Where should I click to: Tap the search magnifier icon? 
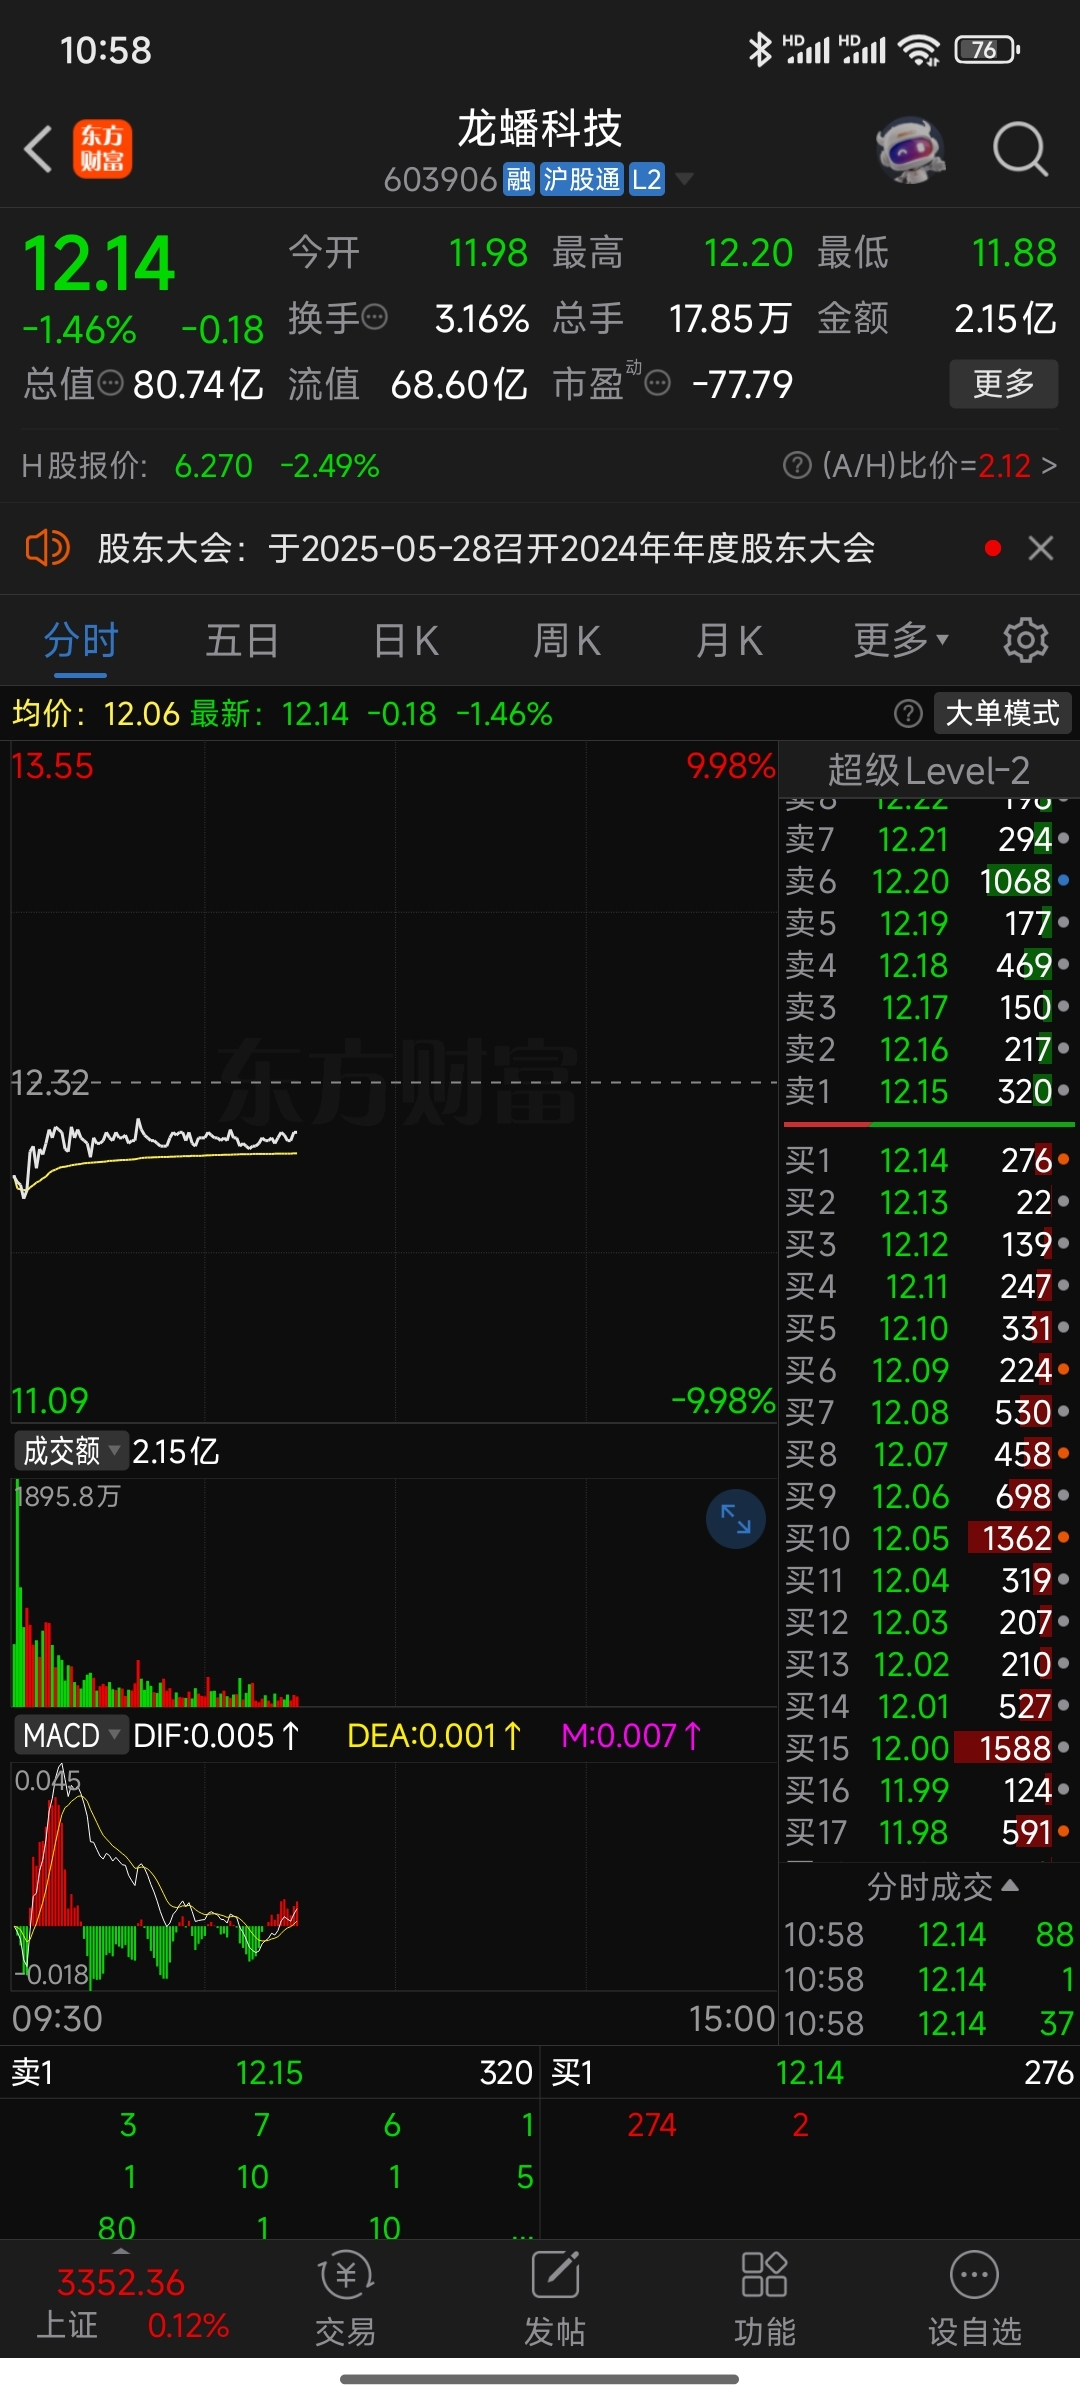(1020, 150)
